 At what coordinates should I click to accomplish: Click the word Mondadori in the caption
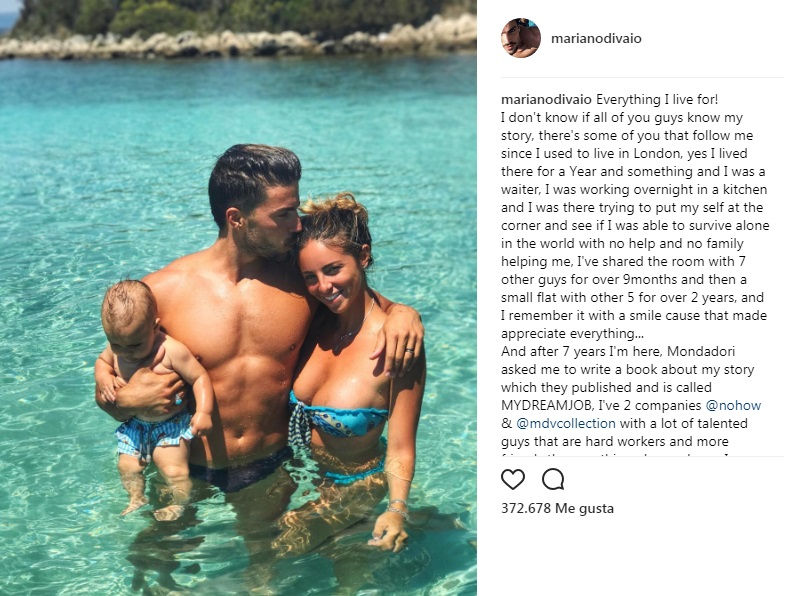coord(701,351)
